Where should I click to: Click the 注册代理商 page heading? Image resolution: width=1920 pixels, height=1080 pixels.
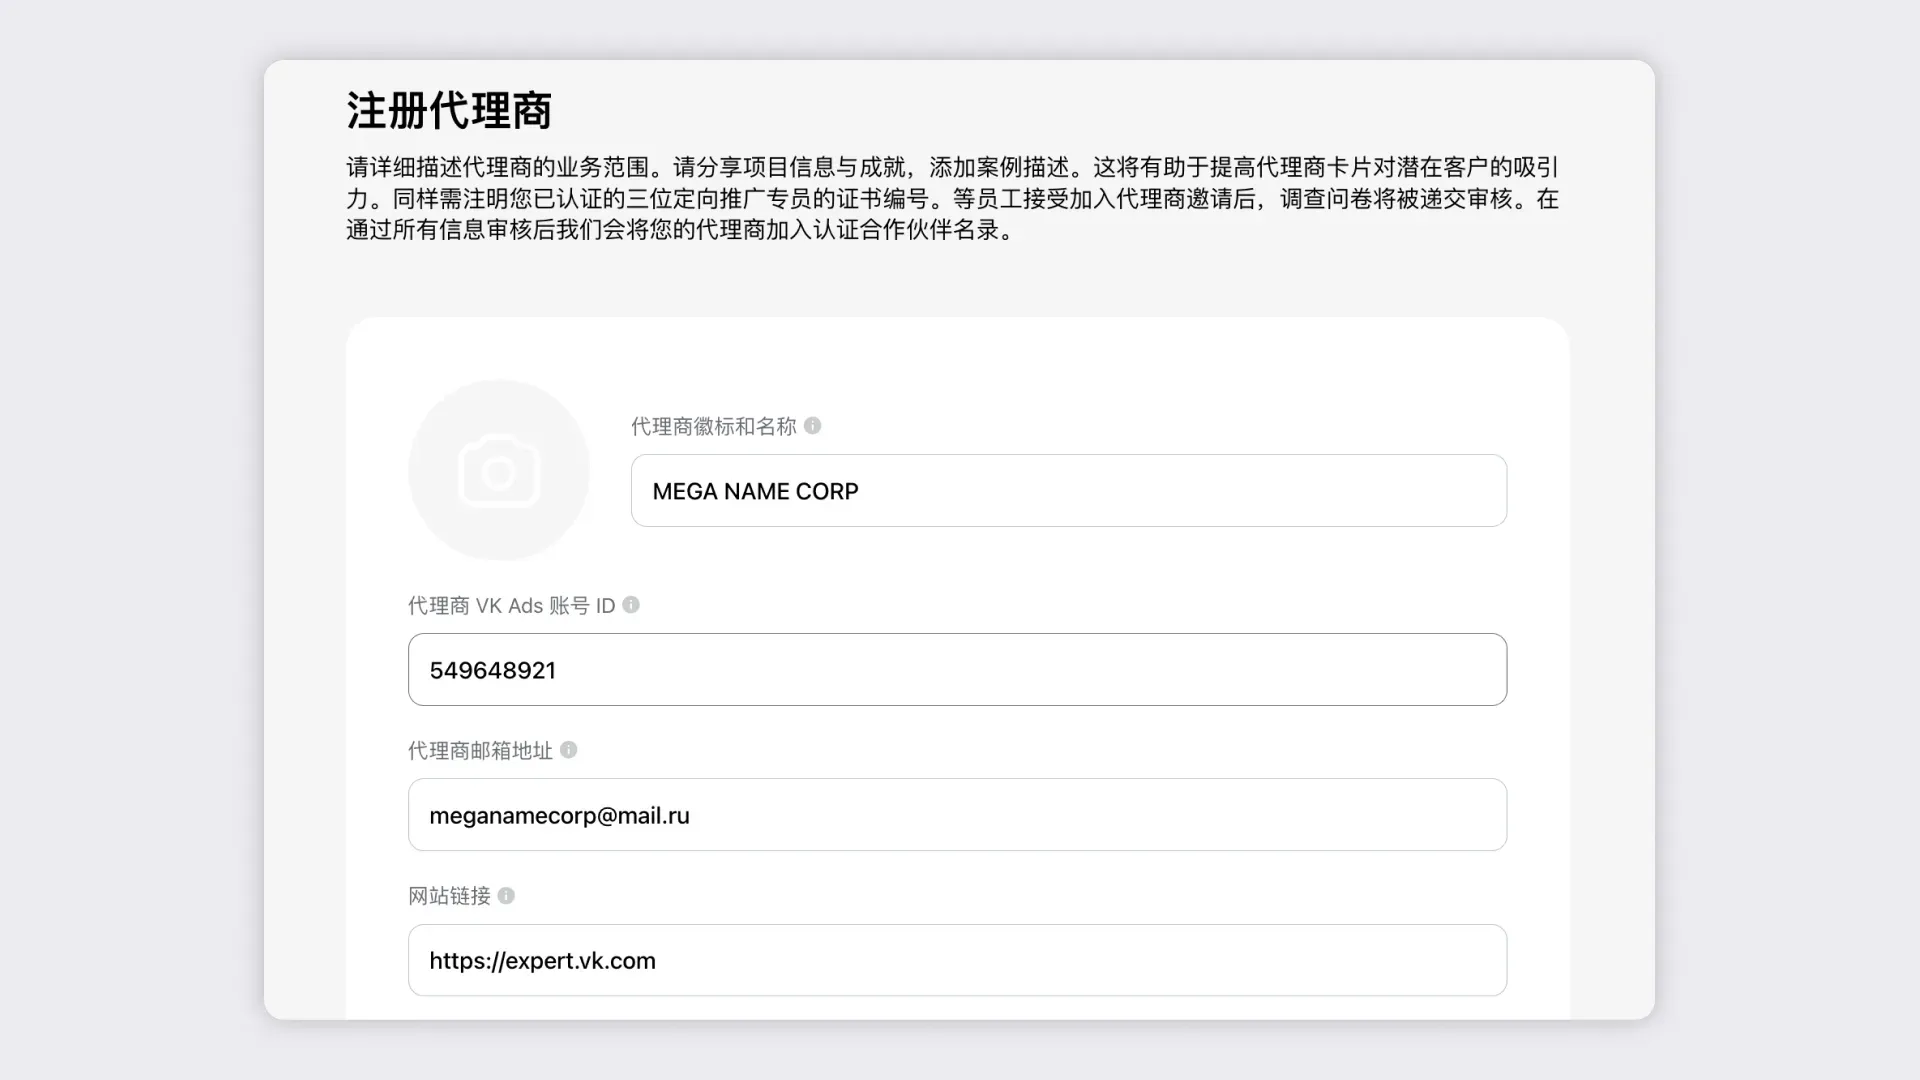pyautogui.click(x=448, y=111)
